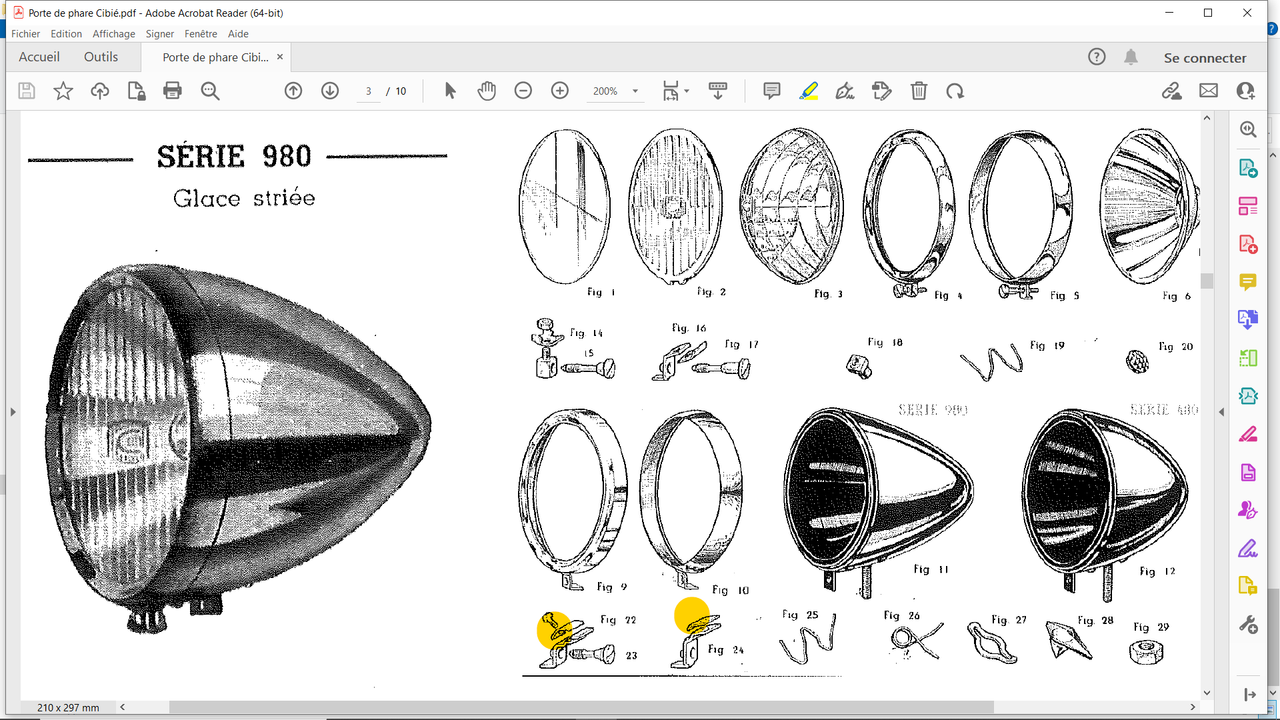Activate the hand pan tool
This screenshot has height=720, width=1280.
pos(486,91)
